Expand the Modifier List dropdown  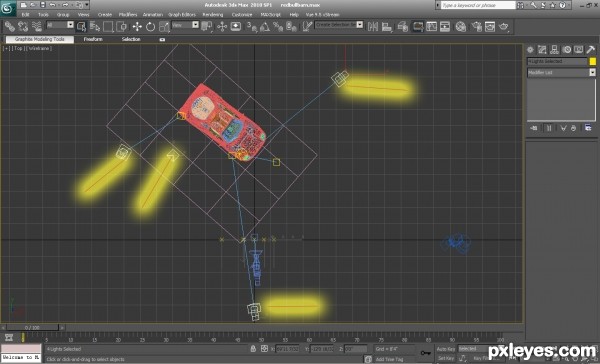coord(561,72)
